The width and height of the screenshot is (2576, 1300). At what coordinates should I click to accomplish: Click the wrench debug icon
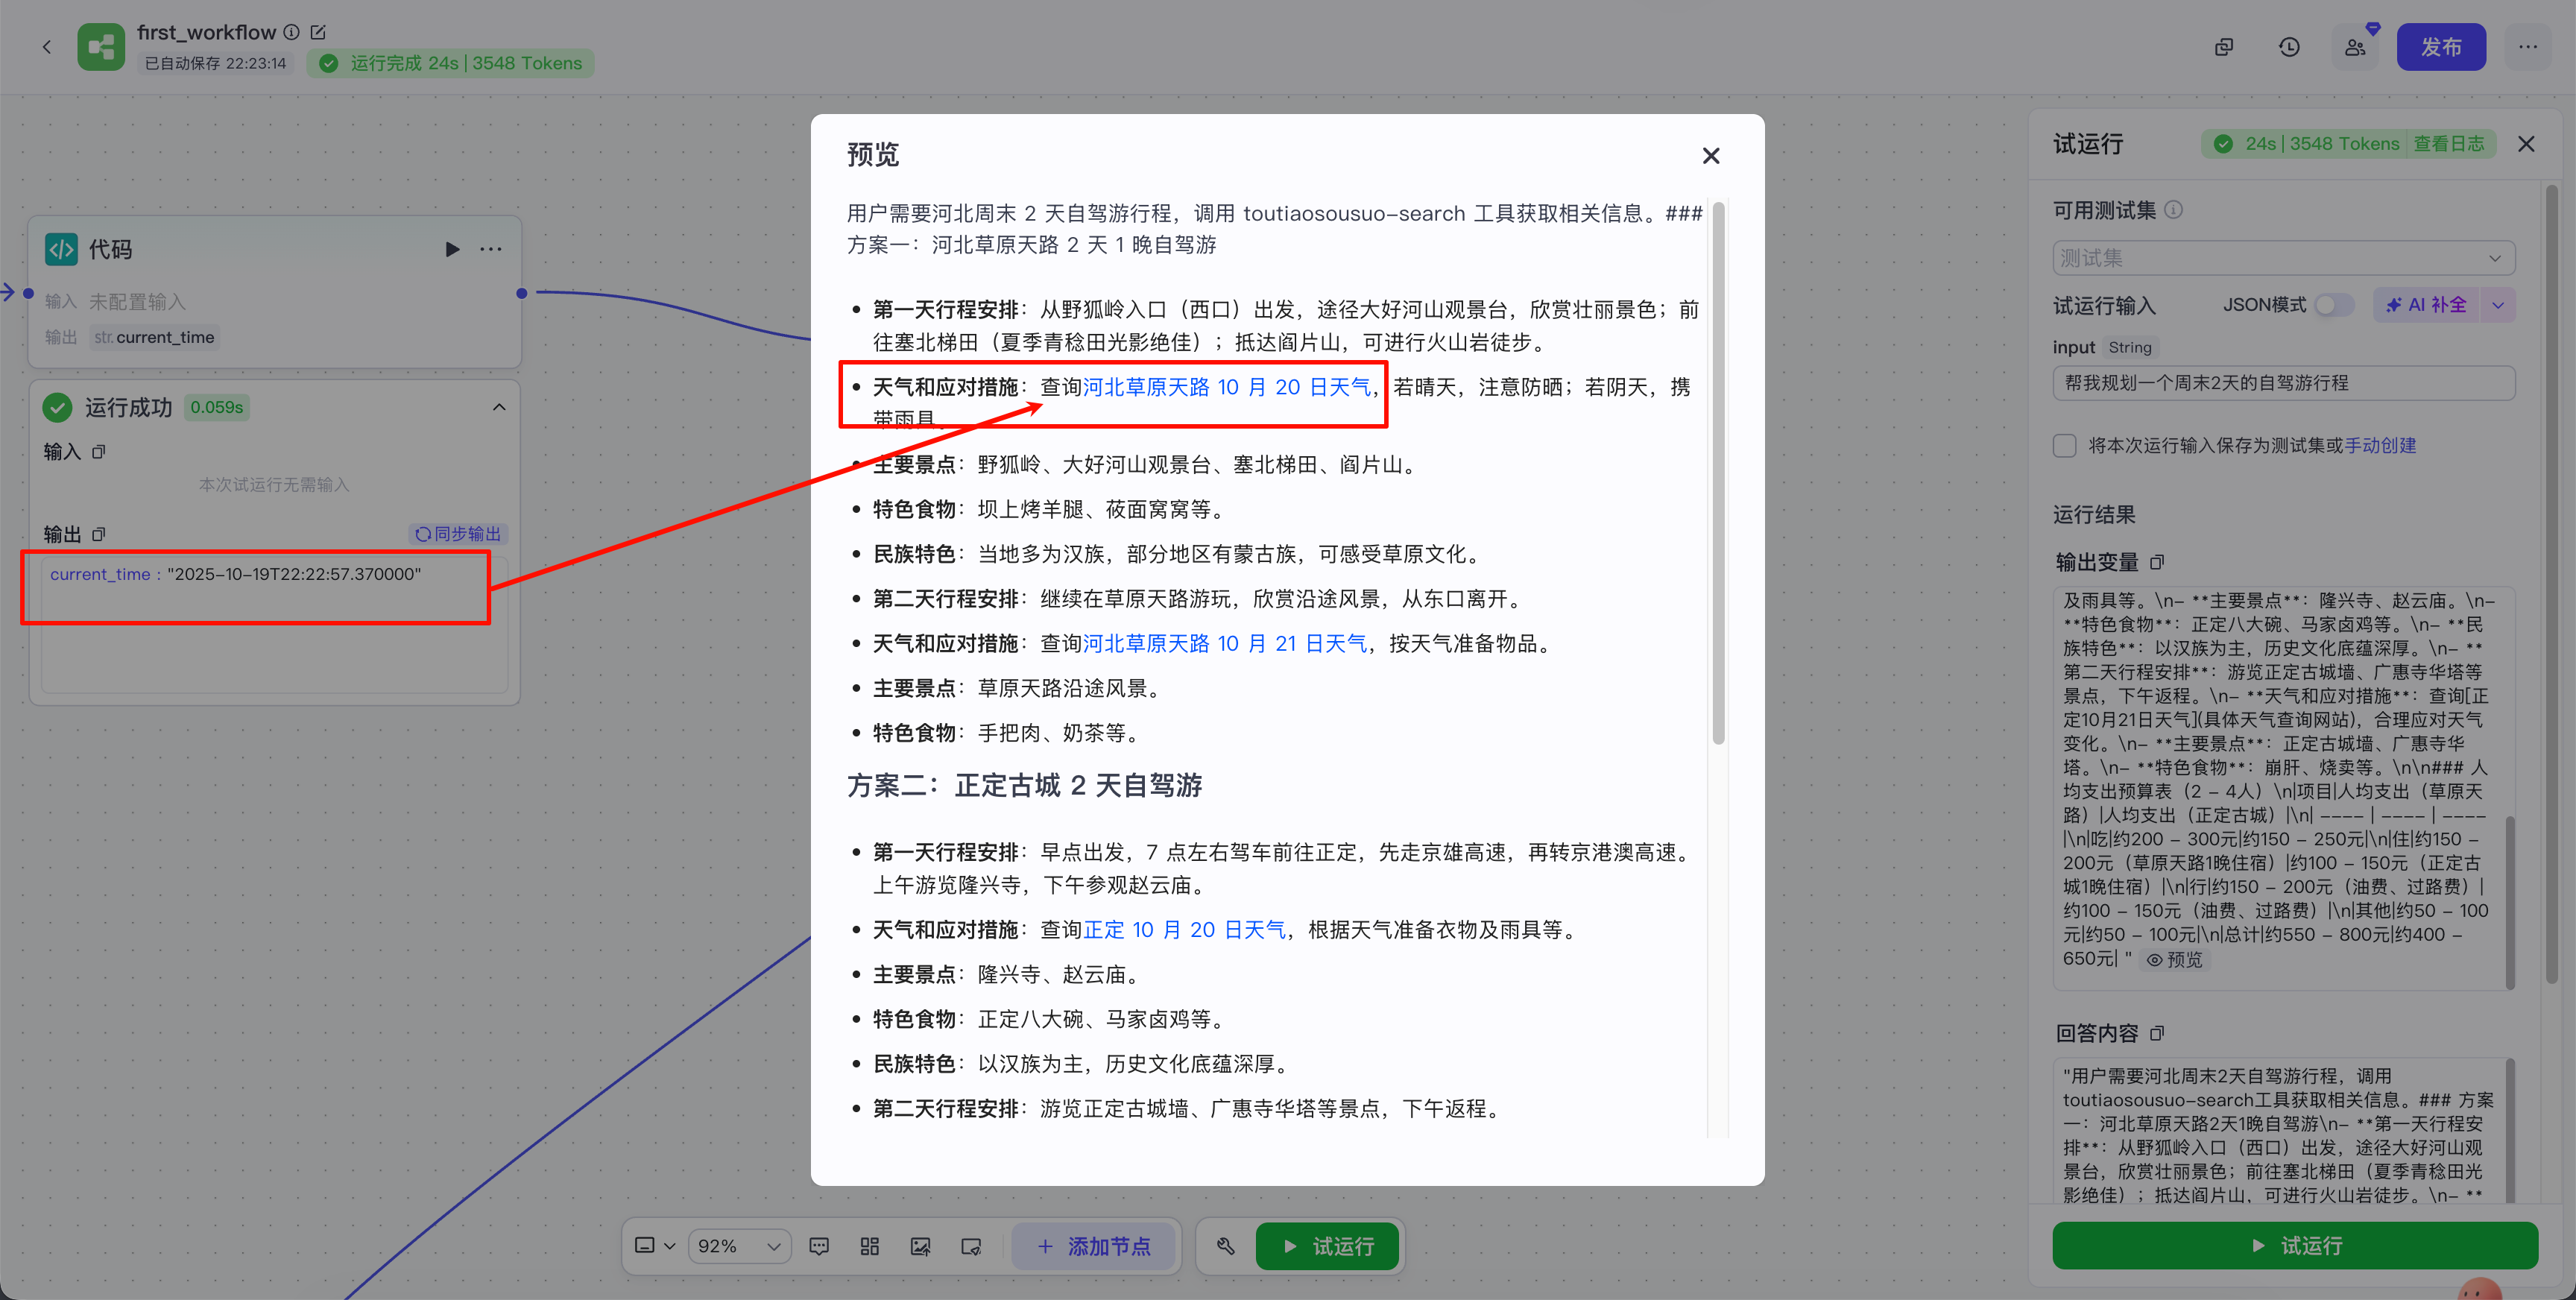click(1225, 1246)
